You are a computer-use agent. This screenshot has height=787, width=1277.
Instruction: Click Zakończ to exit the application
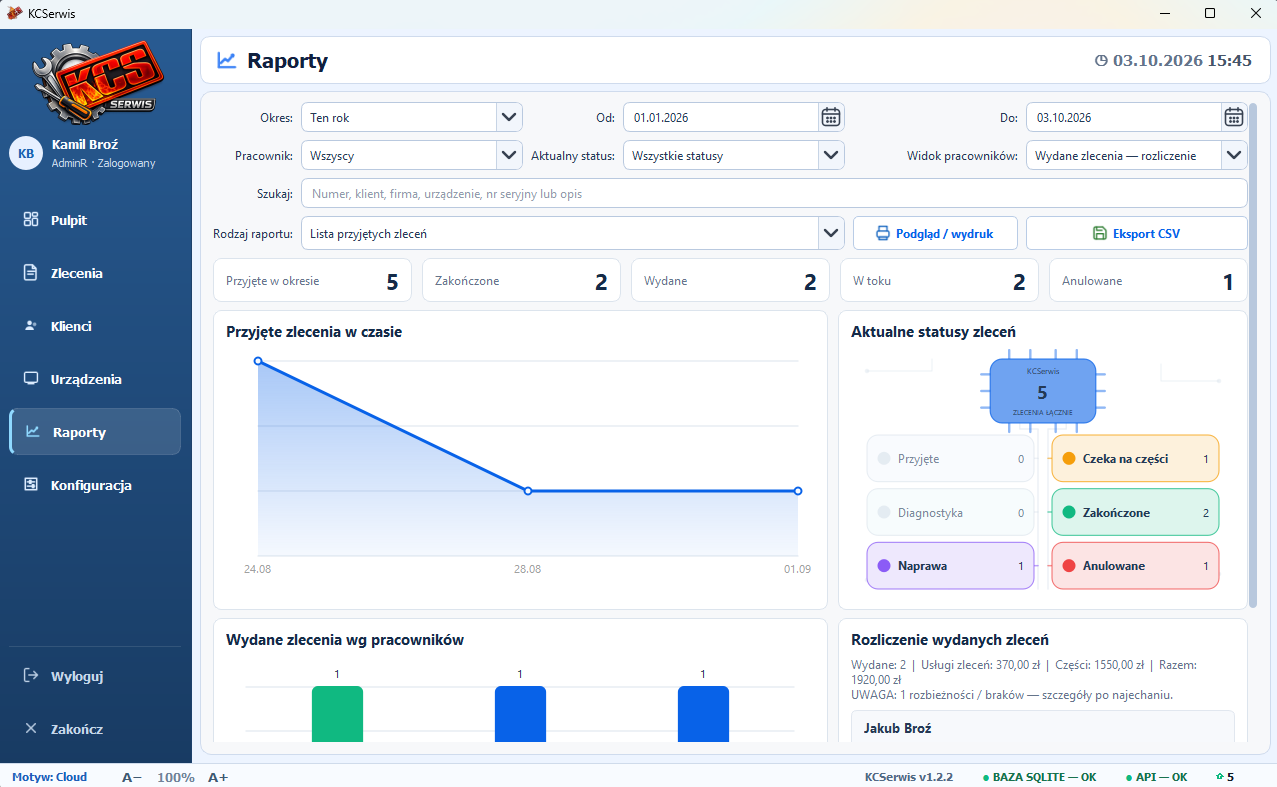point(95,729)
